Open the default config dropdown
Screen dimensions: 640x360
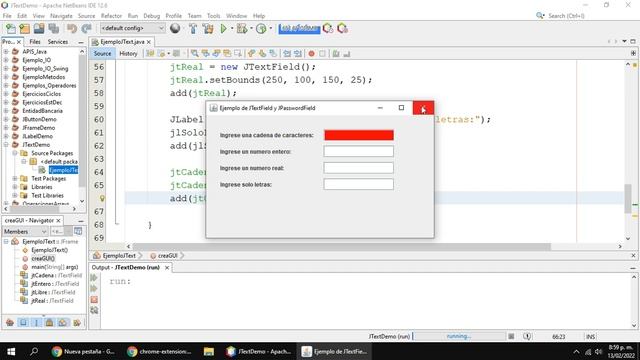click(133, 28)
